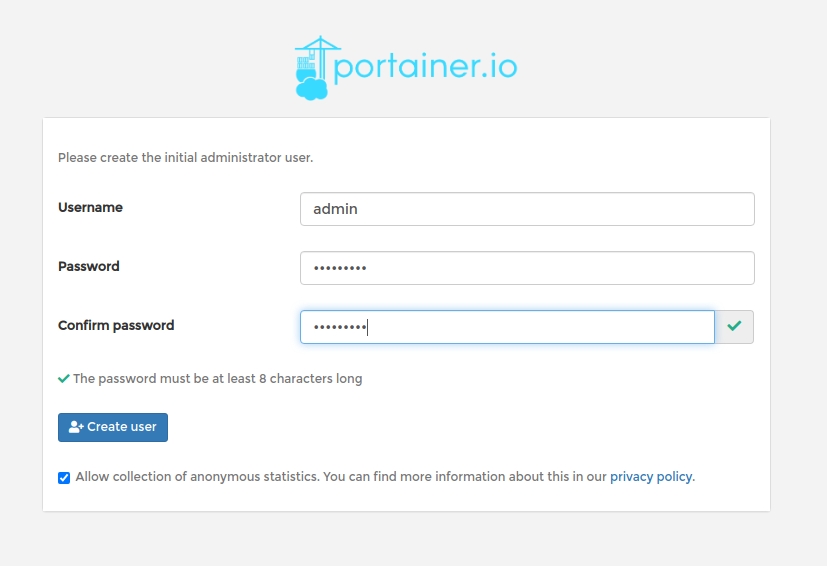The width and height of the screenshot is (827, 566).
Task: Uncheck Allow collection of anonymous statistics
Action: pos(64,478)
